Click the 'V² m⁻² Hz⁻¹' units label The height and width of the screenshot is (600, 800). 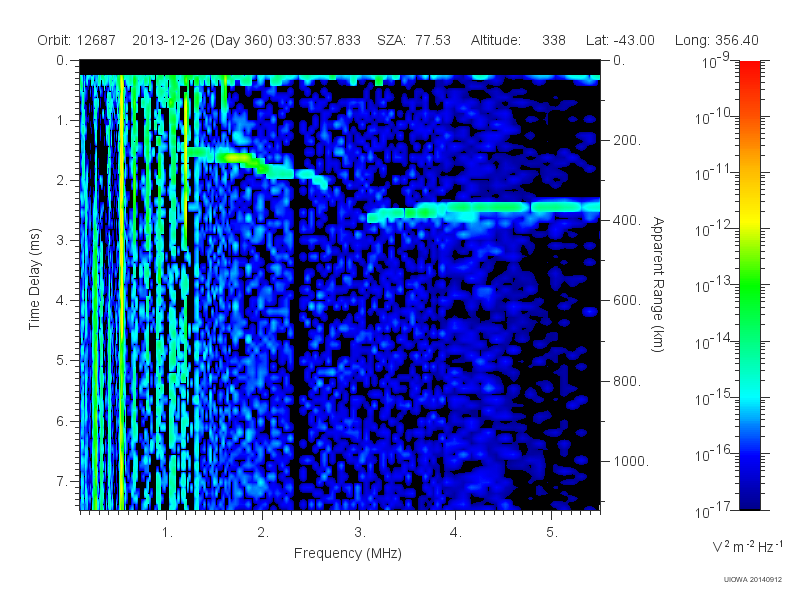[x=747, y=546]
